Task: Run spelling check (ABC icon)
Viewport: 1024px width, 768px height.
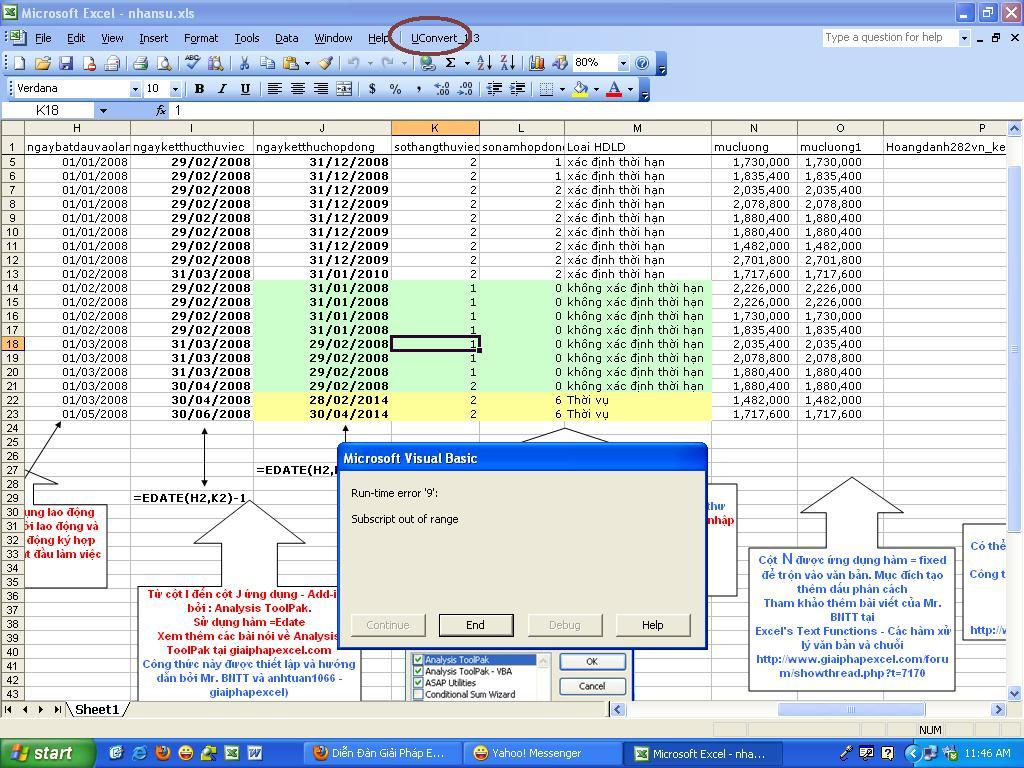Action: click(192, 63)
